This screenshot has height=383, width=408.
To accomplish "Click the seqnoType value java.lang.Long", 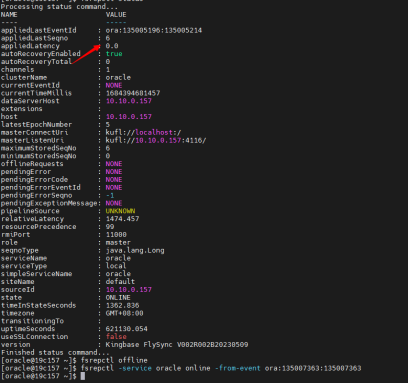I will (x=135, y=250).
